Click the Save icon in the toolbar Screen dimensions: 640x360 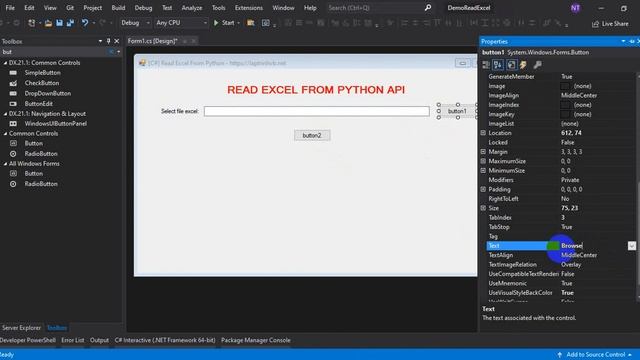pos(60,23)
